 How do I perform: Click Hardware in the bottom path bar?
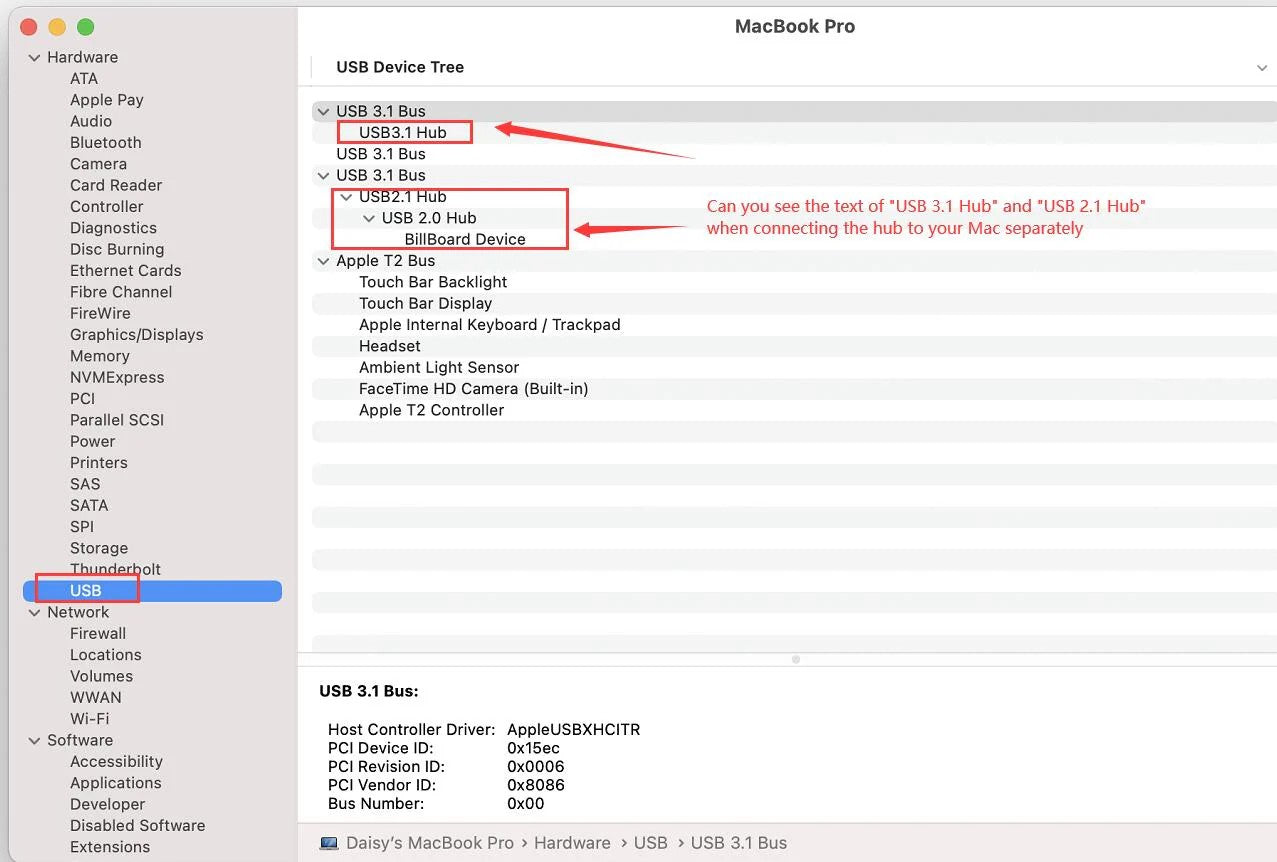pyautogui.click(x=572, y=843)
